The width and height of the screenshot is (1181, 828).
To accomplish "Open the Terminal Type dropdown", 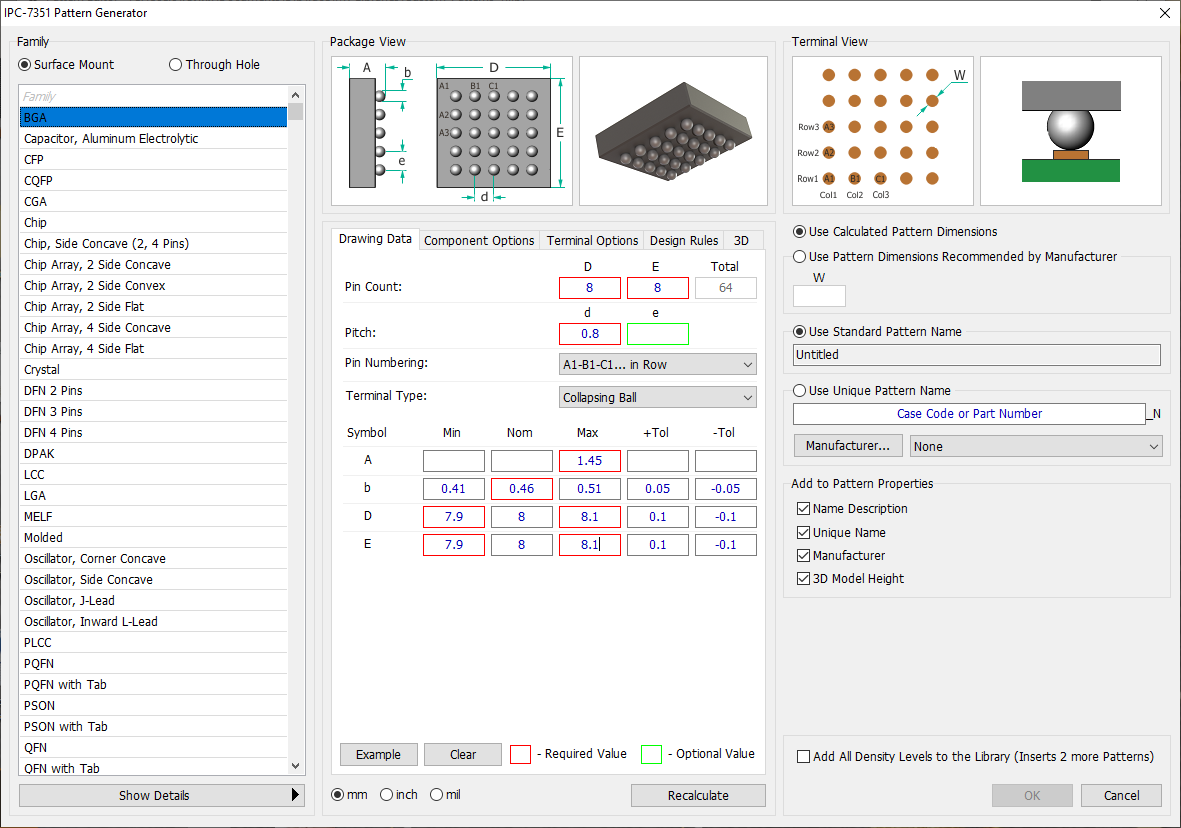I will point(658,398).
